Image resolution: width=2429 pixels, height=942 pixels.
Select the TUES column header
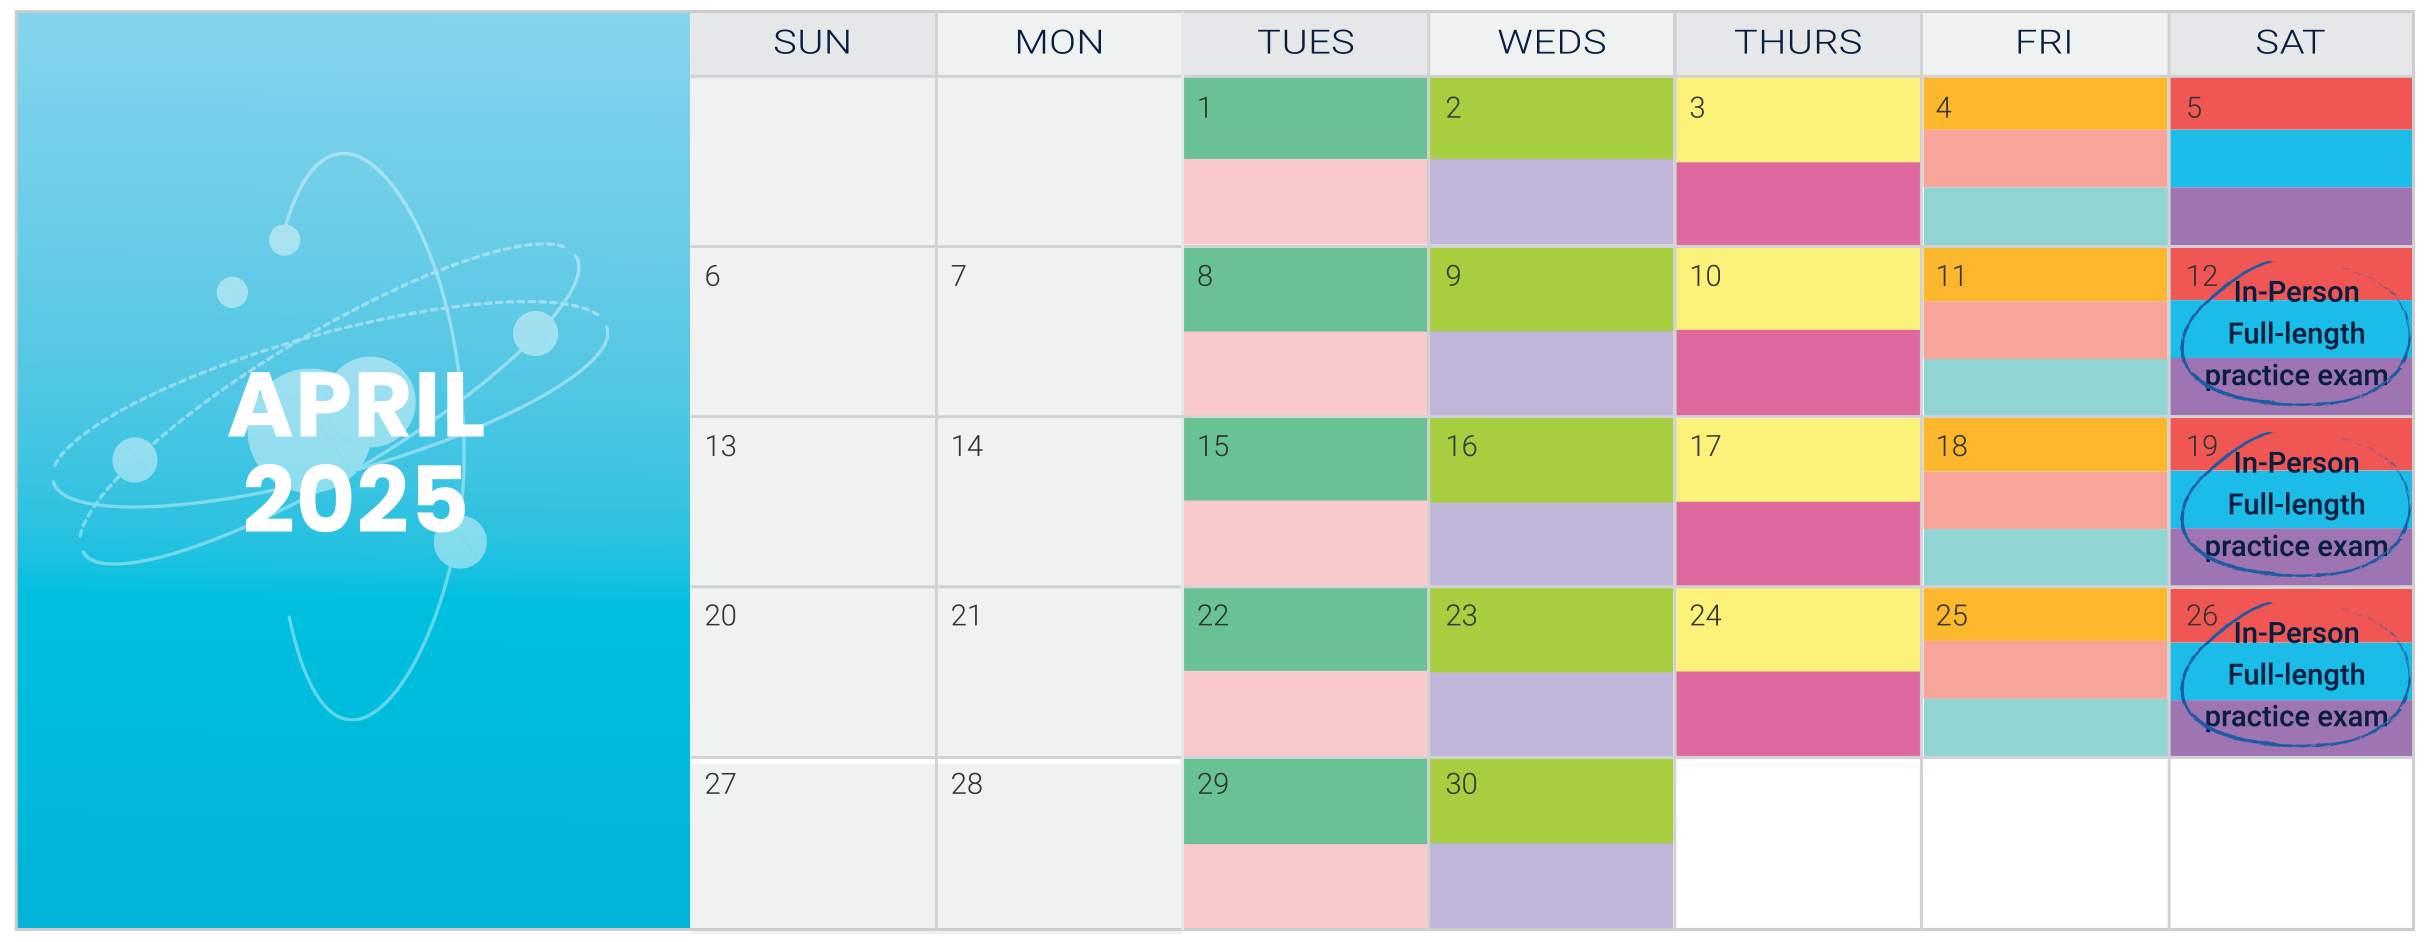(x=1305, y=43)
